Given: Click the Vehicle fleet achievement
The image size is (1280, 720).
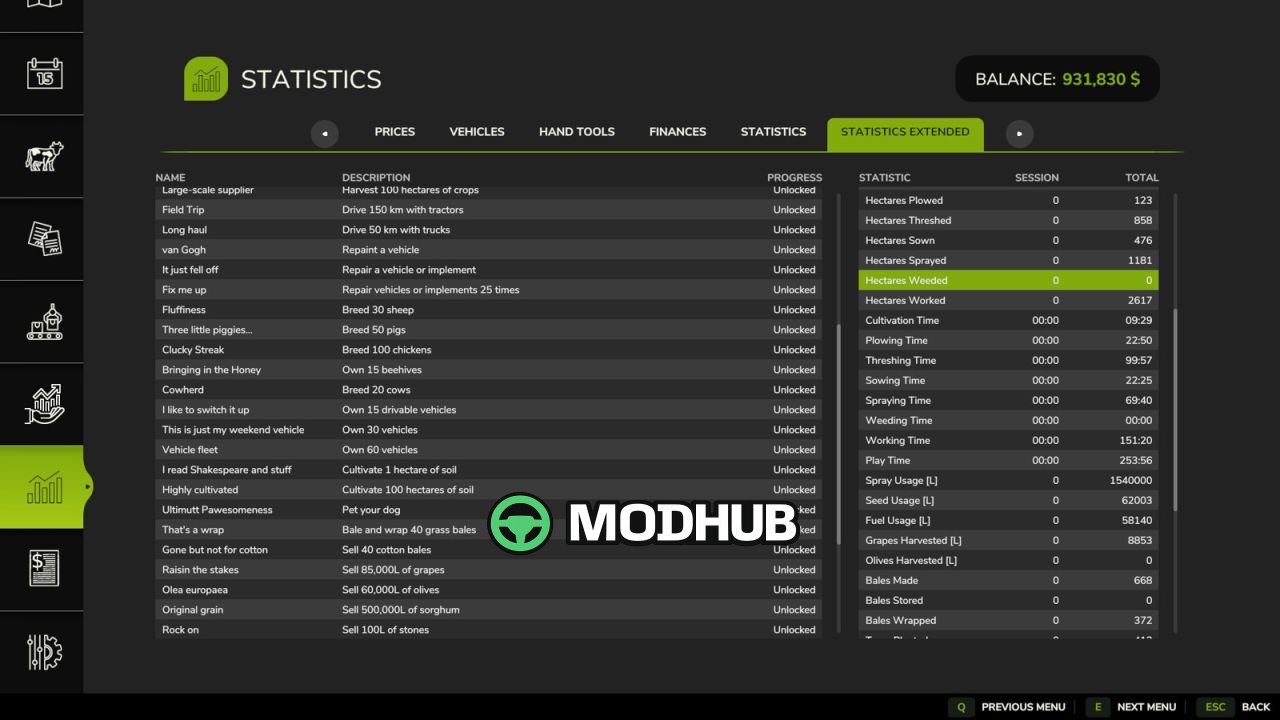Looking at the screenshot, I should [x=489, y=450].
